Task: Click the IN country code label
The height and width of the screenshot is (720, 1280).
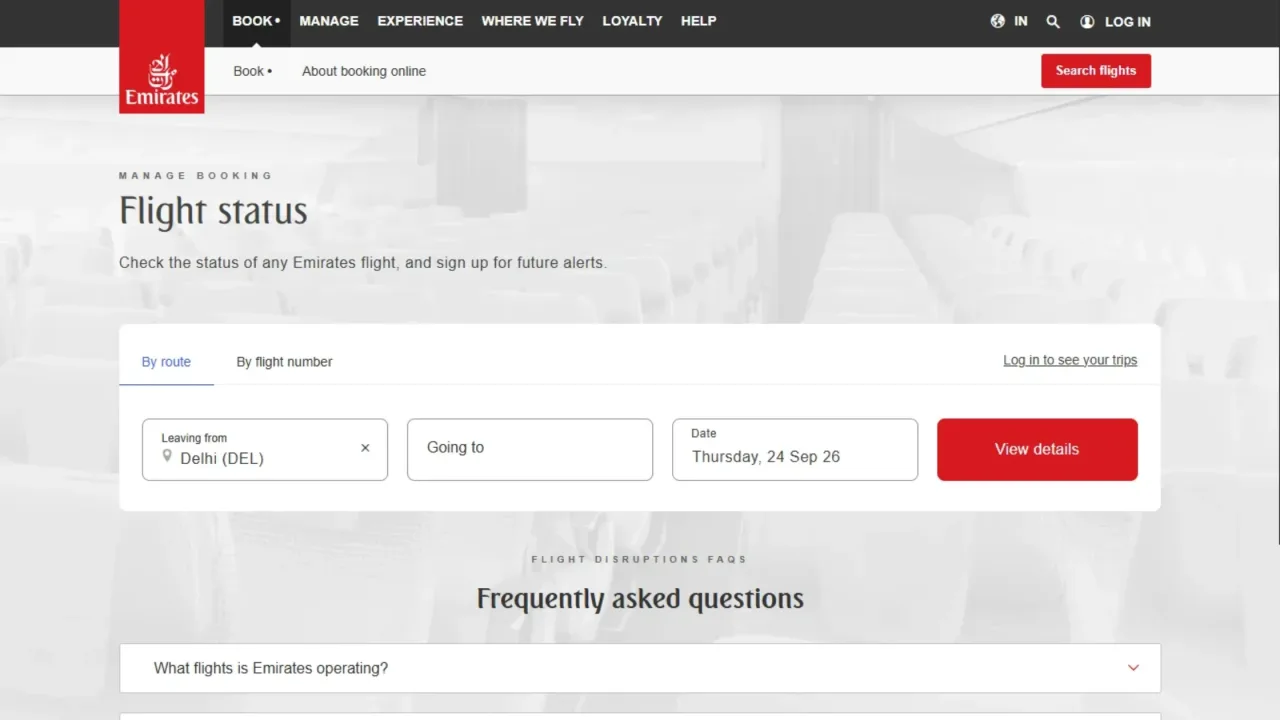Action: coord(1021,21)
